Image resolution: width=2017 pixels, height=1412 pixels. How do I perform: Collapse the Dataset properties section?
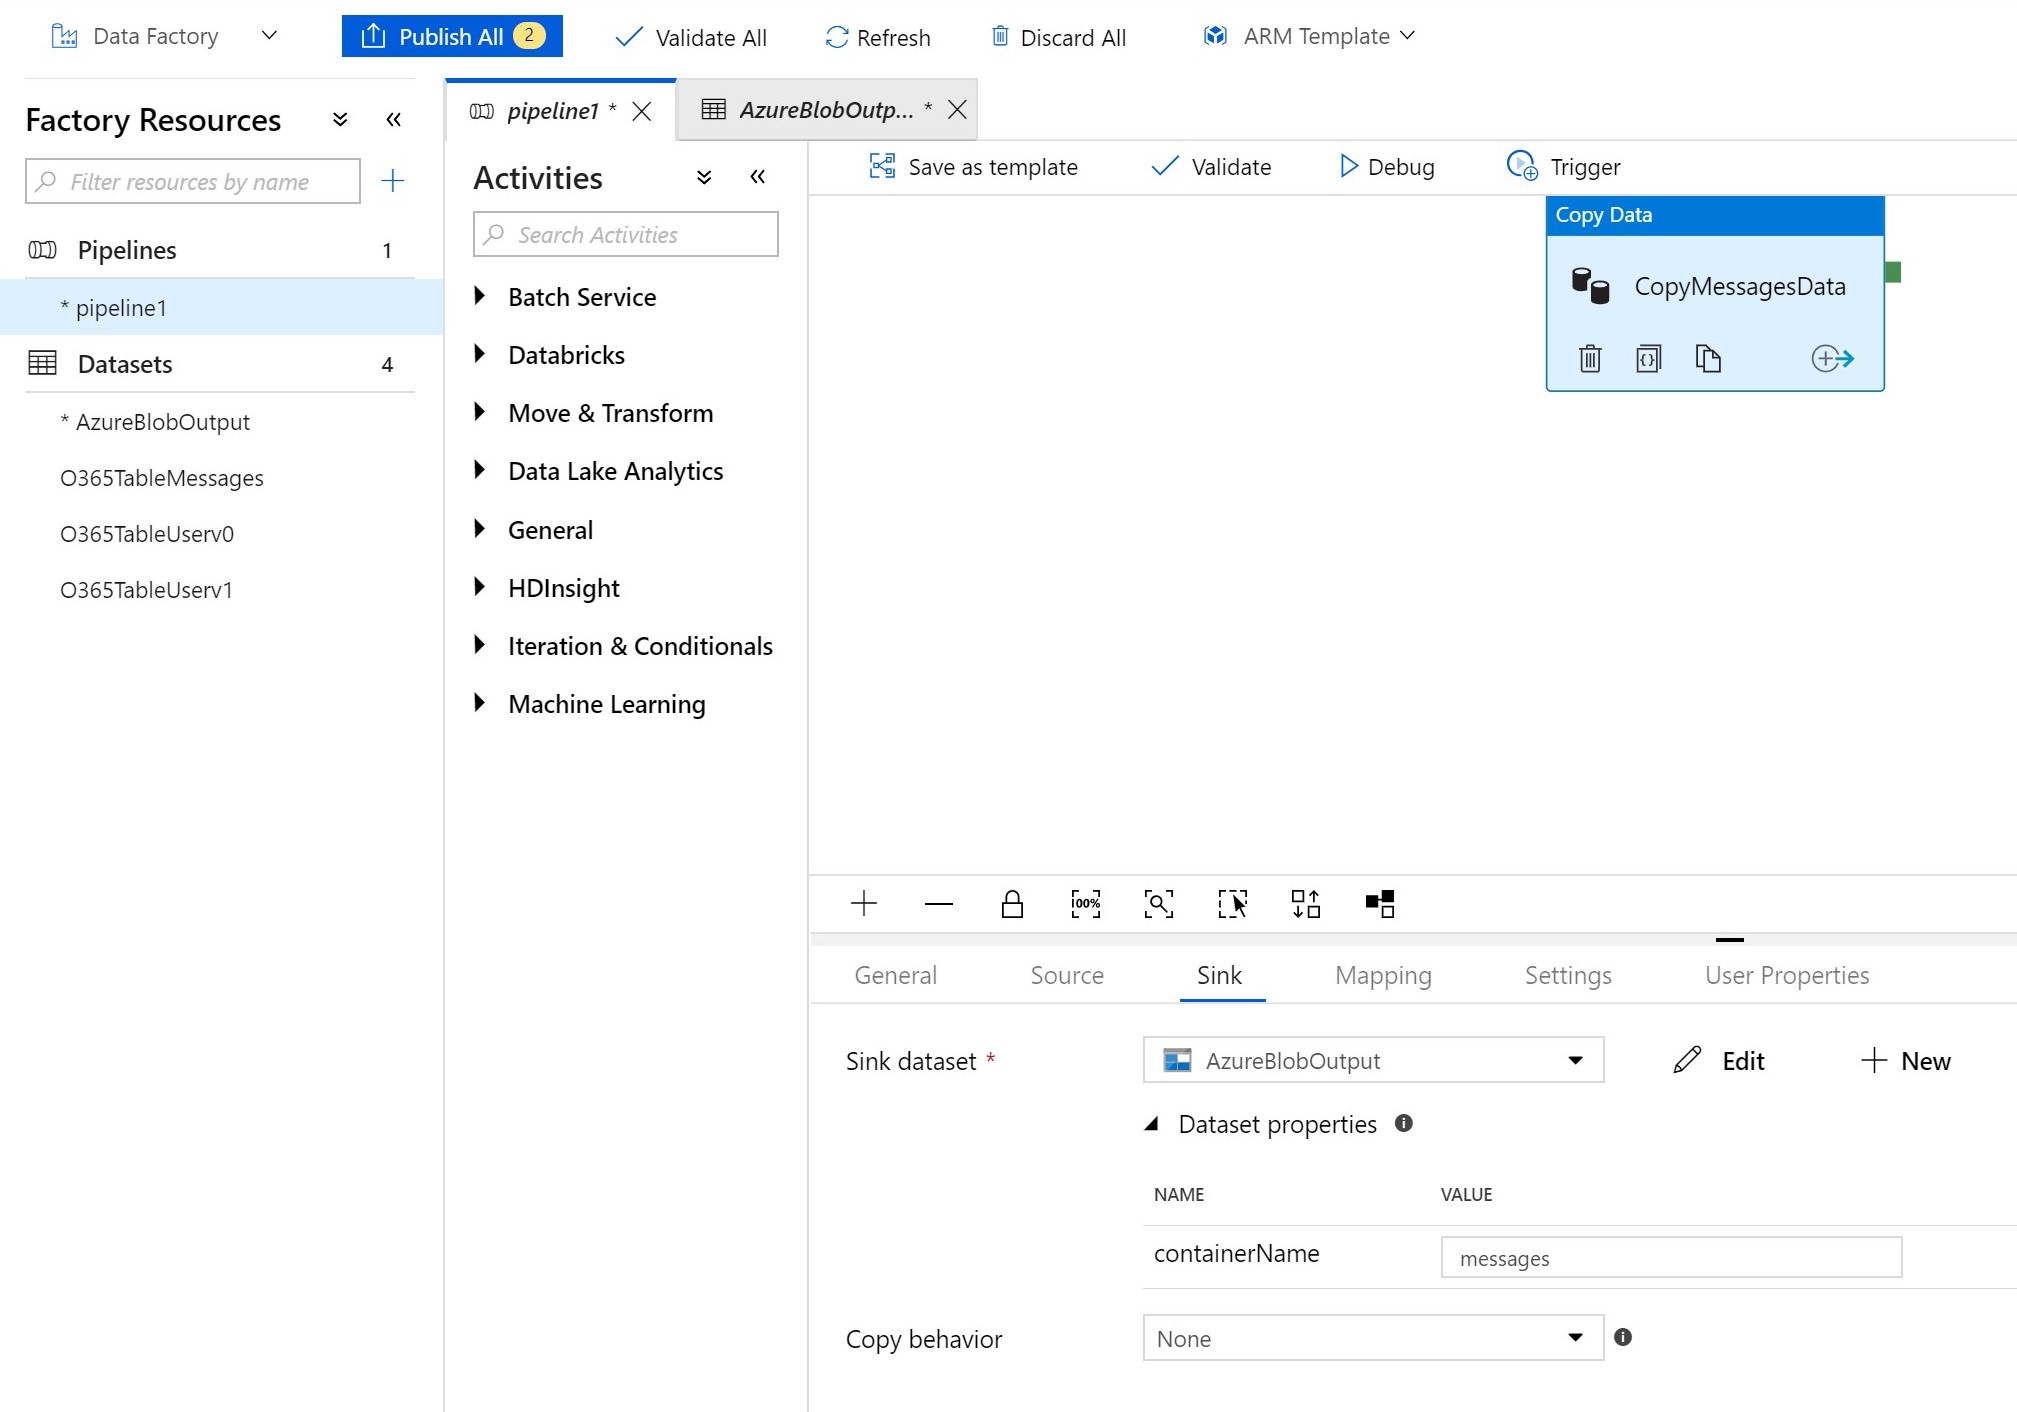1152,1124
